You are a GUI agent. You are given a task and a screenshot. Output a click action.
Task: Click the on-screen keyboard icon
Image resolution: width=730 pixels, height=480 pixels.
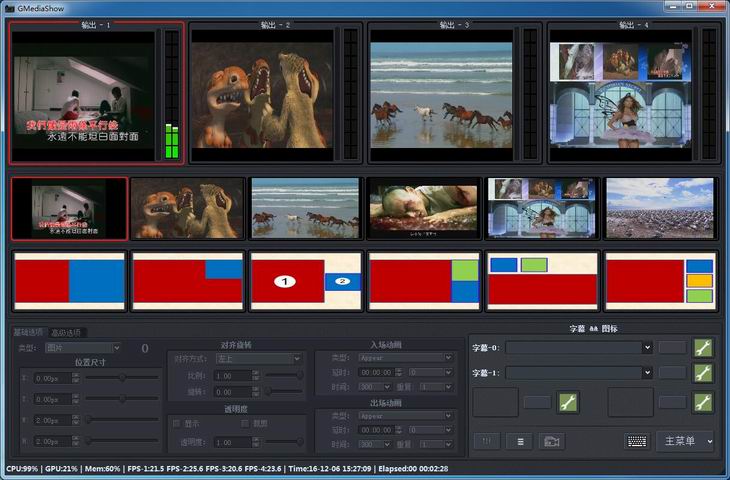[636, 441]
